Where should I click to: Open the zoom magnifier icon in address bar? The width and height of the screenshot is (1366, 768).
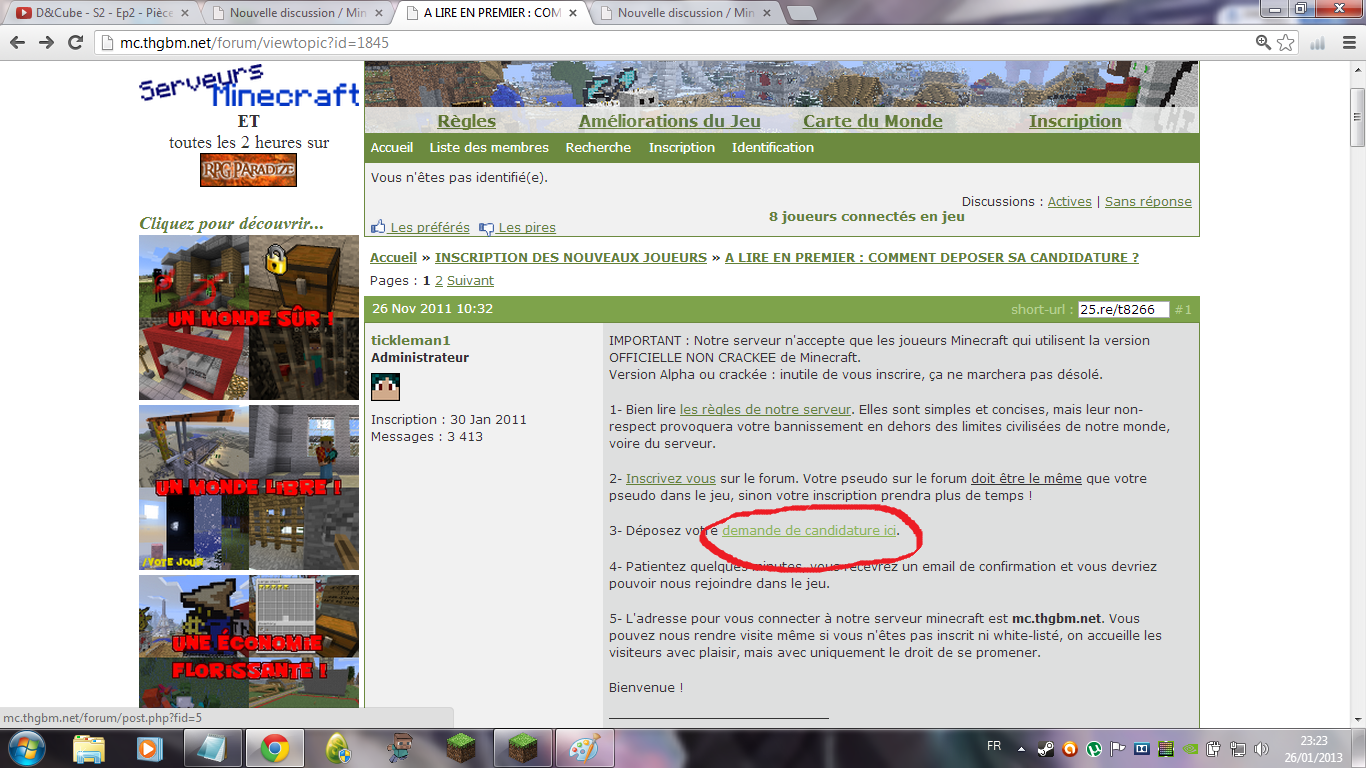coord(1264,43)
